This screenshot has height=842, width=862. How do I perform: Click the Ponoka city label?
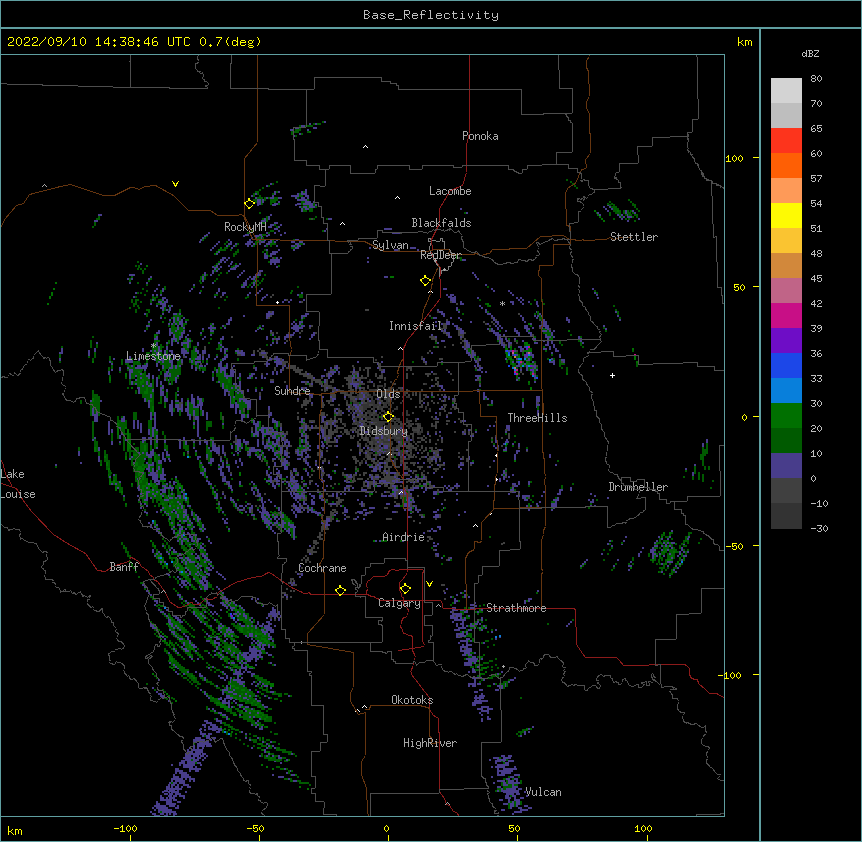[480, 136]
